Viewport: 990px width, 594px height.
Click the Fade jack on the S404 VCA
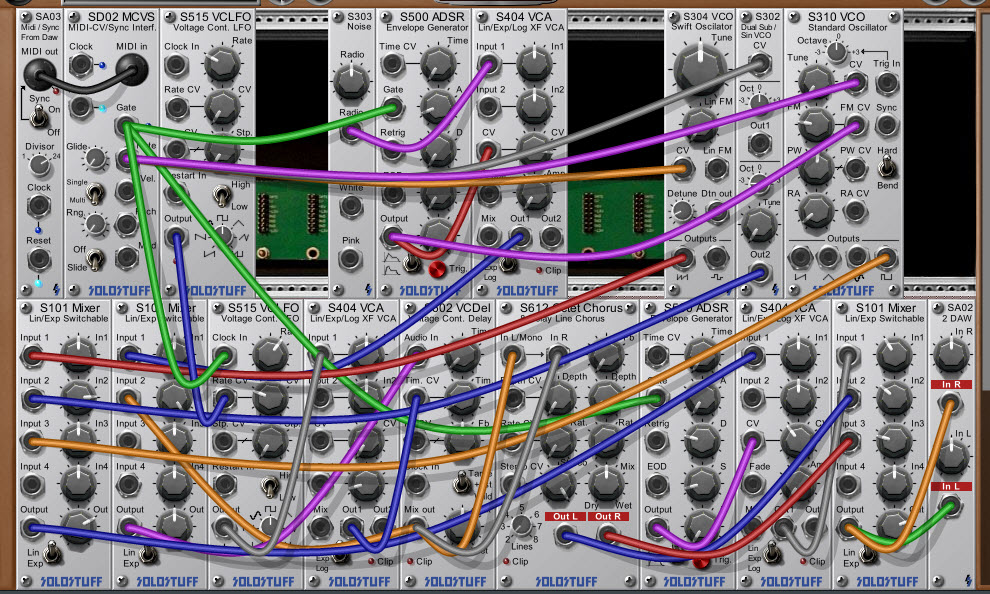(753, 485)
